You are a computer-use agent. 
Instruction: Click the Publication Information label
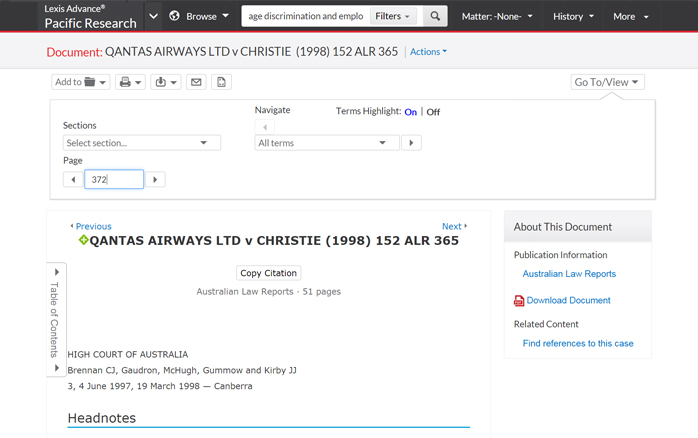point(560,255)
